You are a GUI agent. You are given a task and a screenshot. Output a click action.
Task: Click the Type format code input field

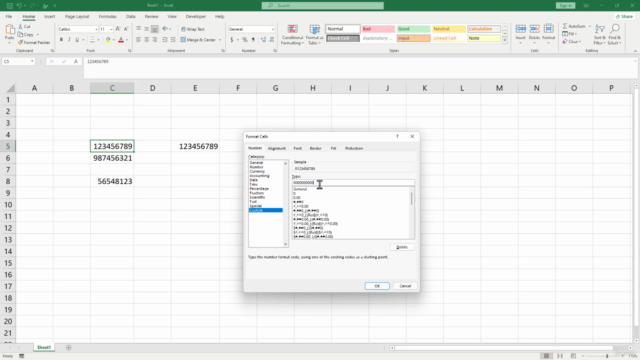(353, 182)
